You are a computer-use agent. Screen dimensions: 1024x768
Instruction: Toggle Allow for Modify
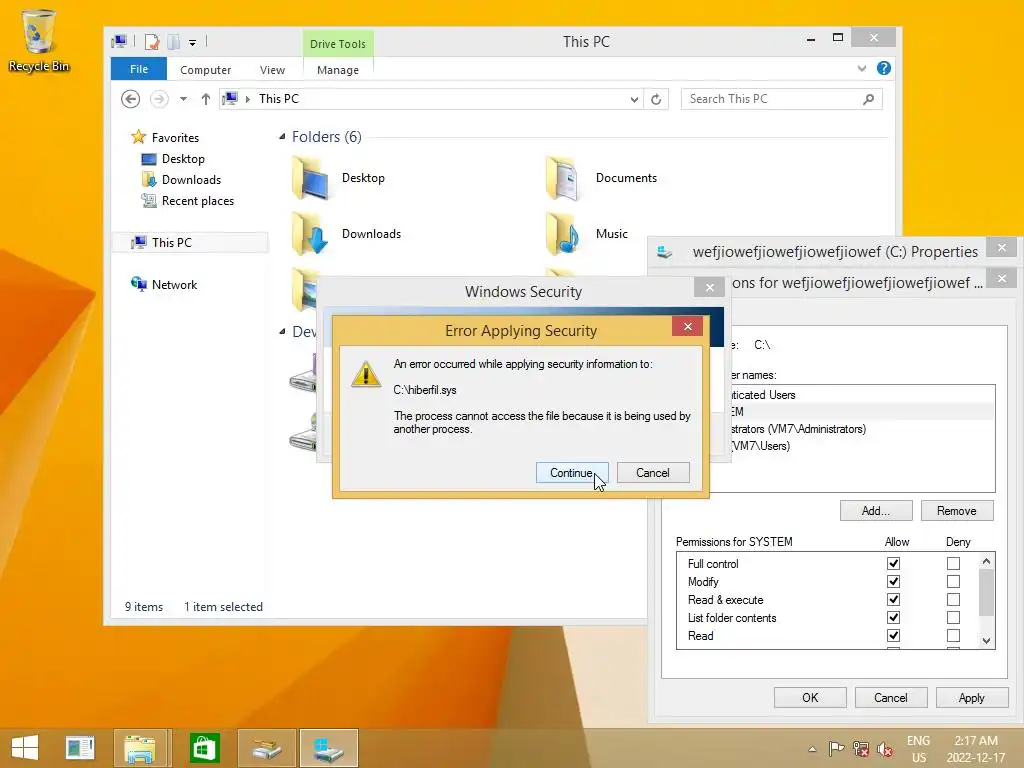coord(893,581)
